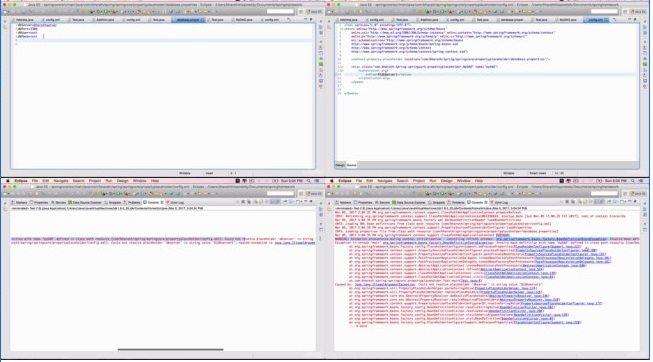The image size is (653, 362).
Task: Toggle Scroll Lock in the short-error console toolbar
Action: coord(261,202)
